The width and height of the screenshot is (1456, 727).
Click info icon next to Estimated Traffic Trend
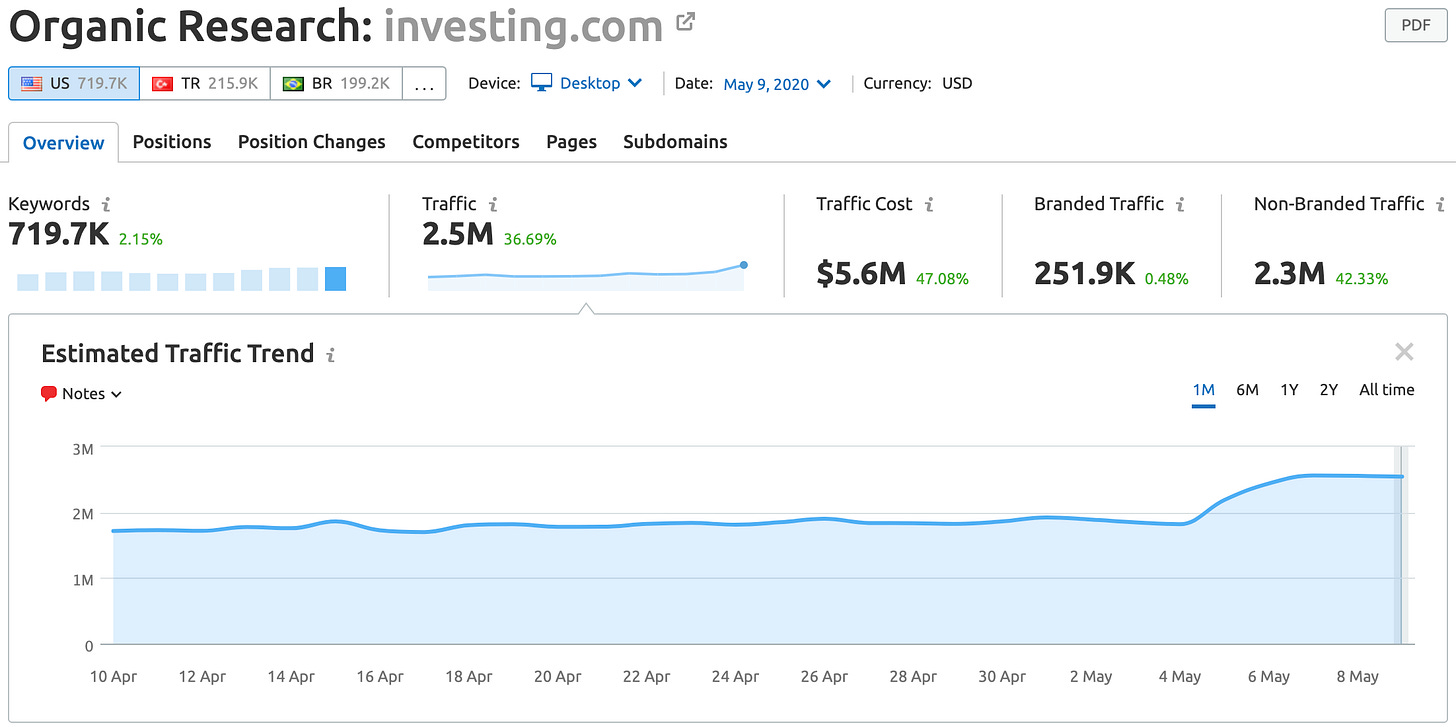[x=331, y=354]
